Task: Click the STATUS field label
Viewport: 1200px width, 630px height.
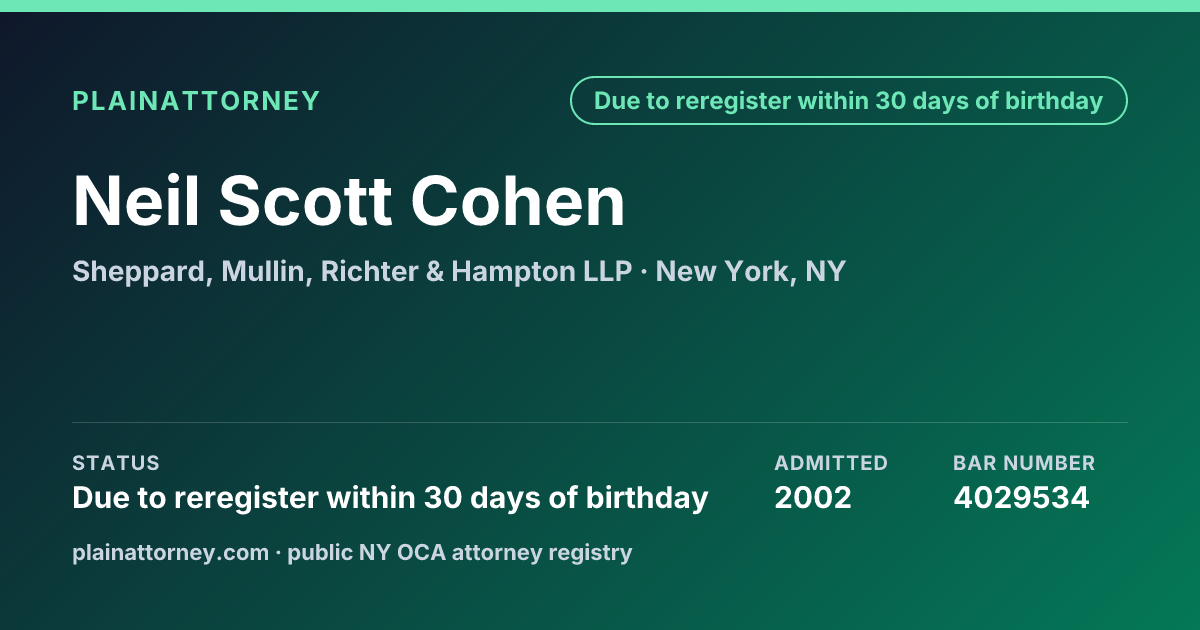Action: tap(116, 463)
